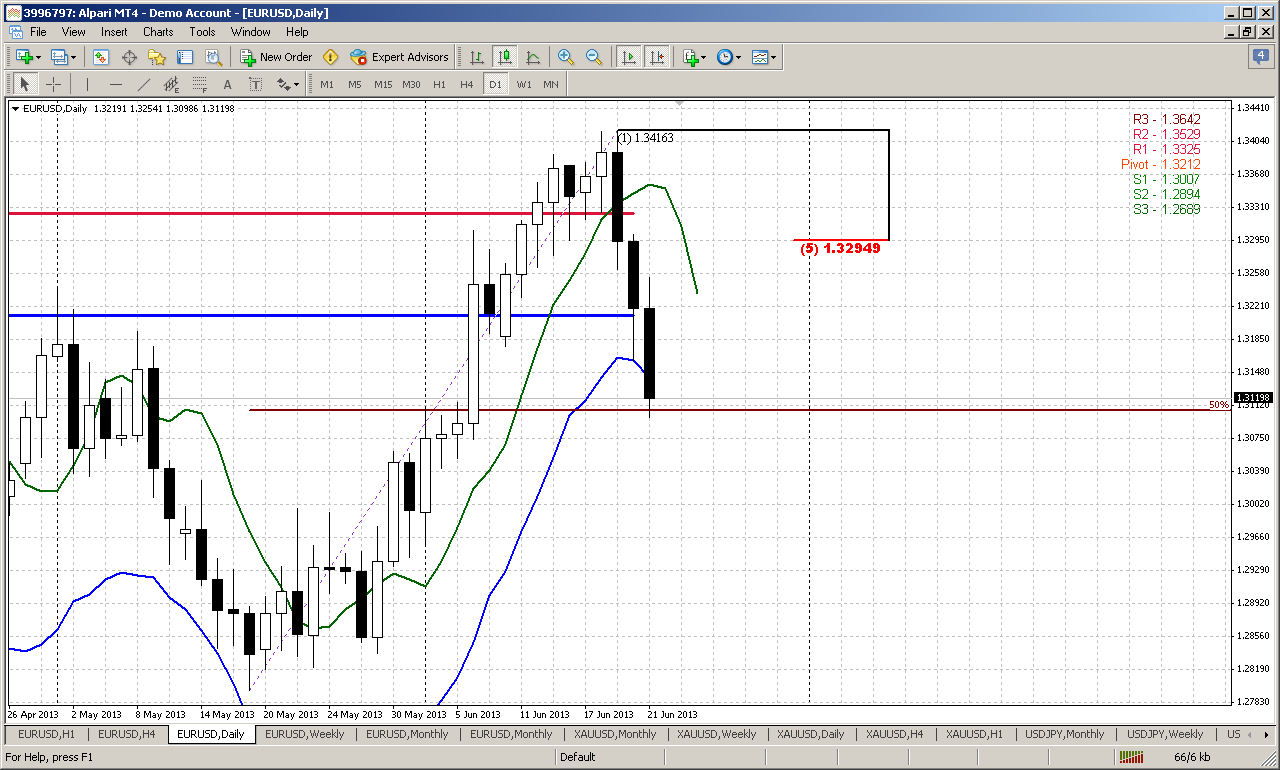
Task: Zoom in on the chart
Action: coord(565,57)
